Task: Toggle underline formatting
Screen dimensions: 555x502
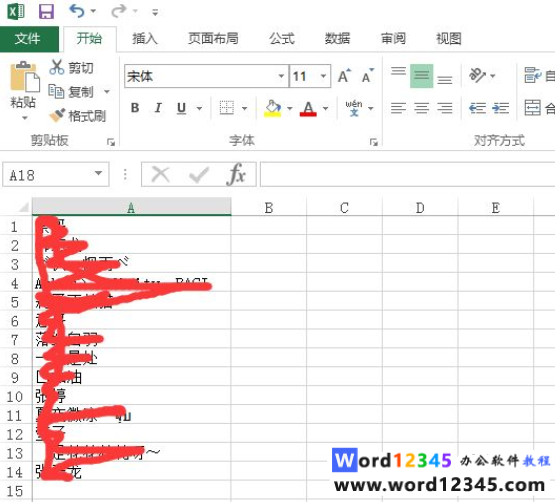Action: (x=182, y=108)
